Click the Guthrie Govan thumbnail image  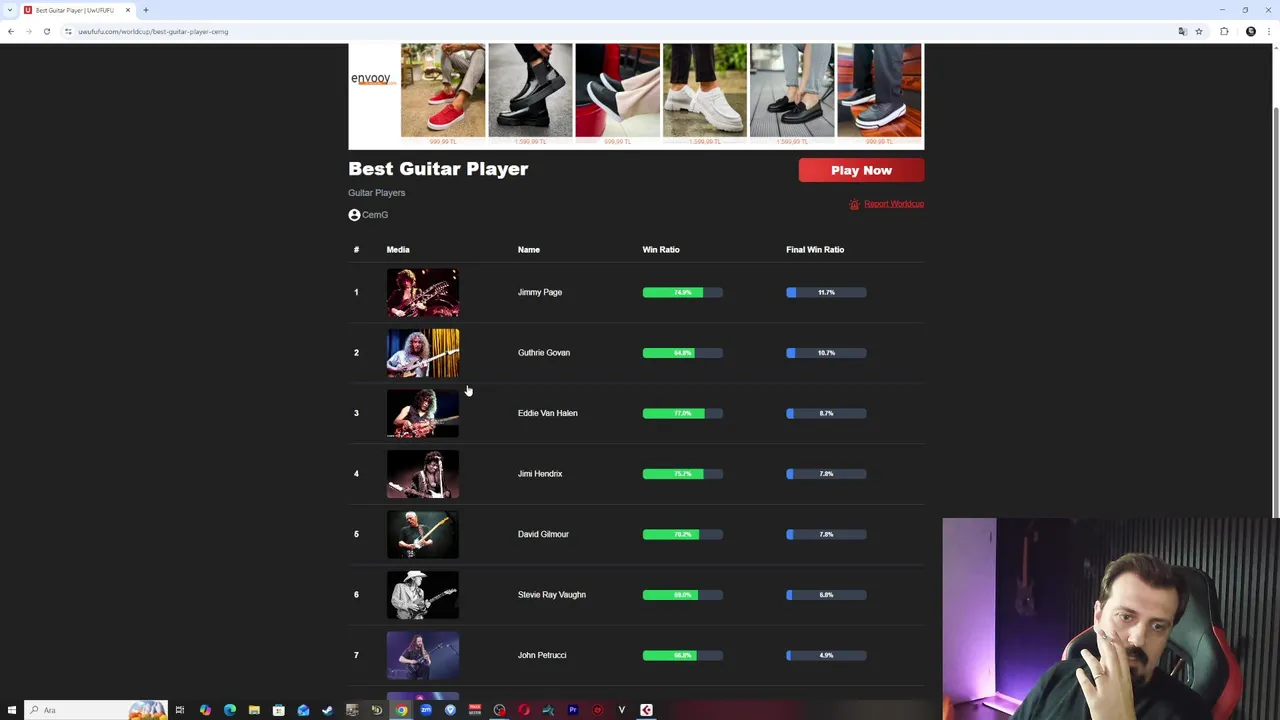coord(423,353)
